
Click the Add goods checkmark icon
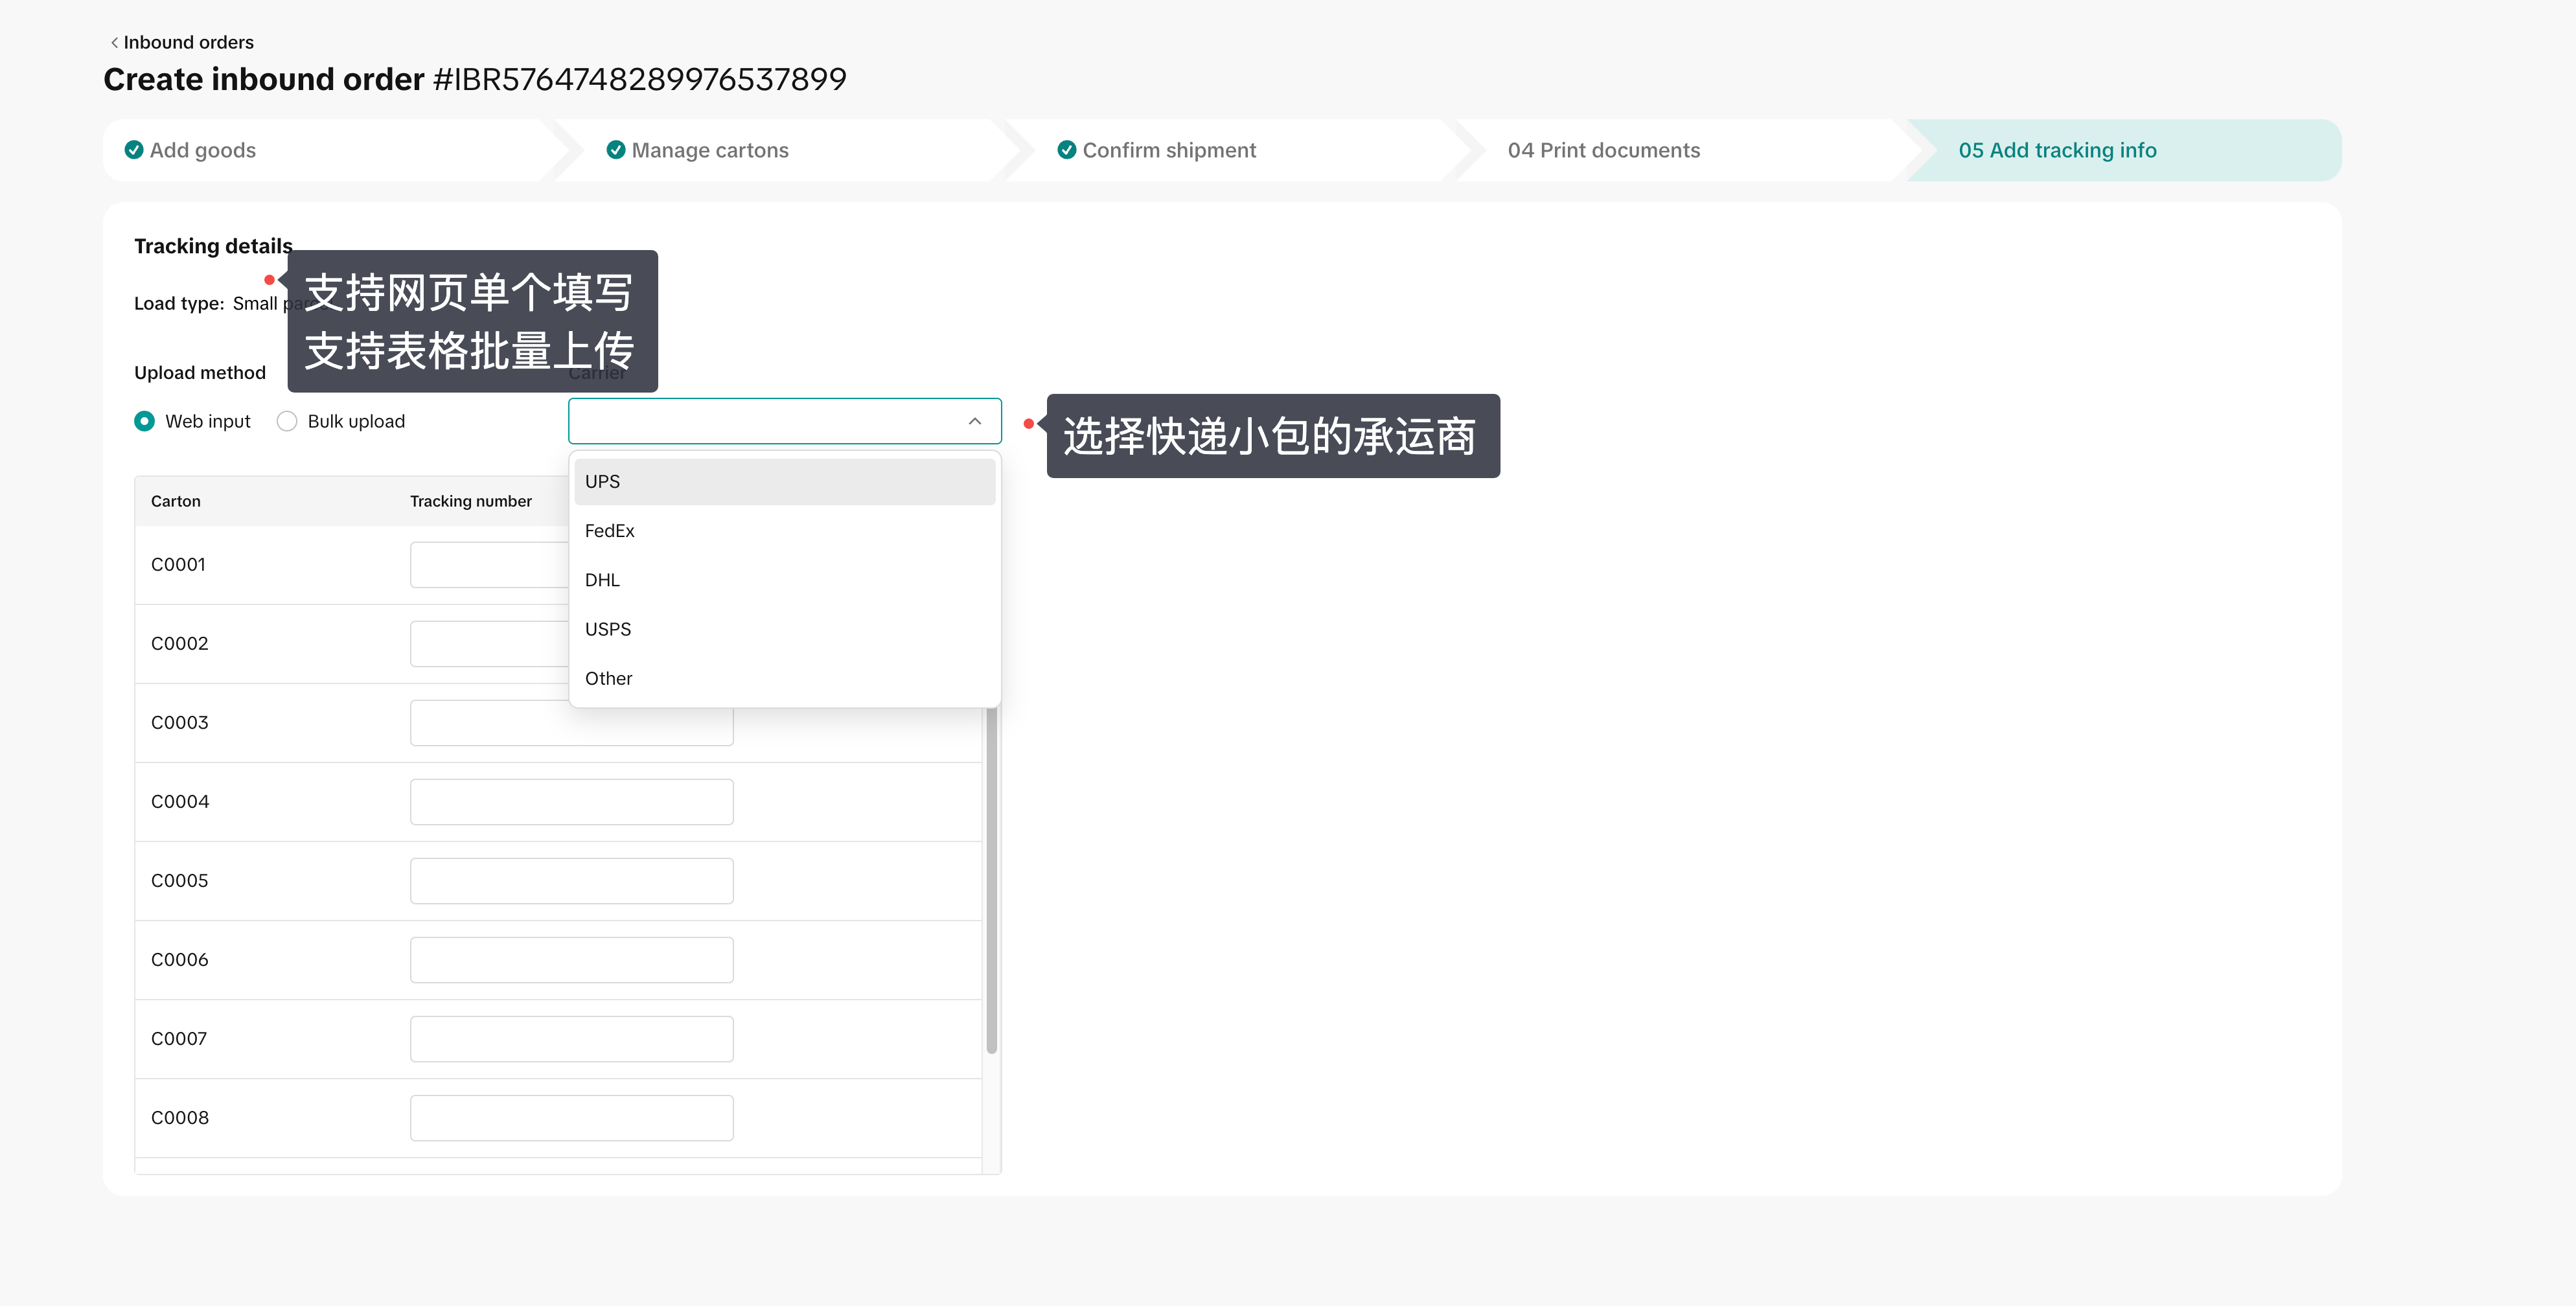133,150
